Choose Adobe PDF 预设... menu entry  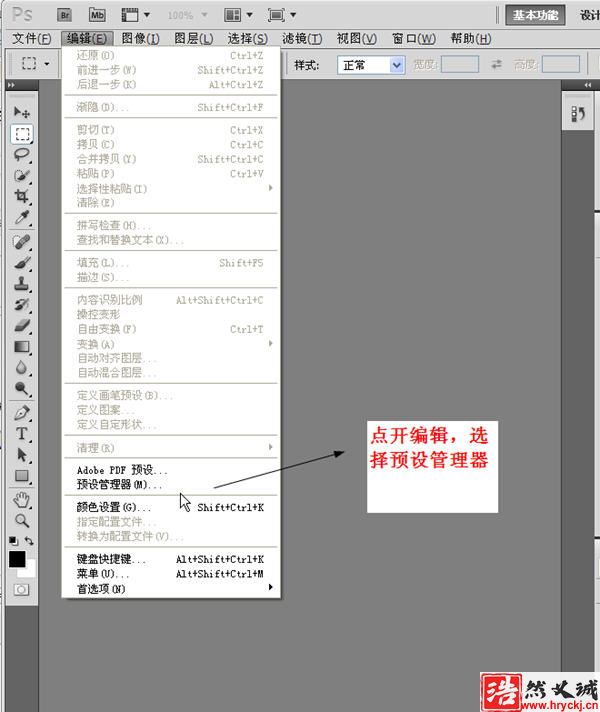[171, 470]
